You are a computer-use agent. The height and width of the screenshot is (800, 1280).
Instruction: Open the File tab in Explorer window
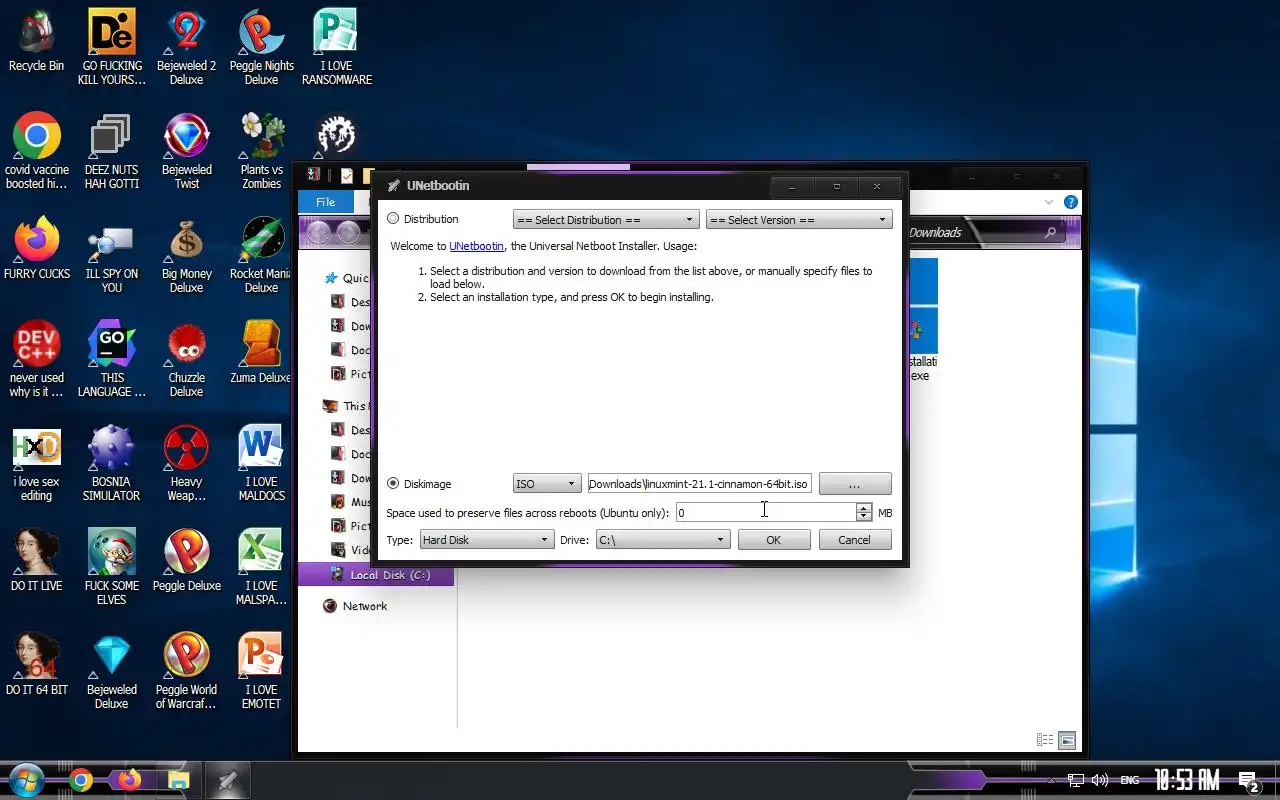pos(325,202)
